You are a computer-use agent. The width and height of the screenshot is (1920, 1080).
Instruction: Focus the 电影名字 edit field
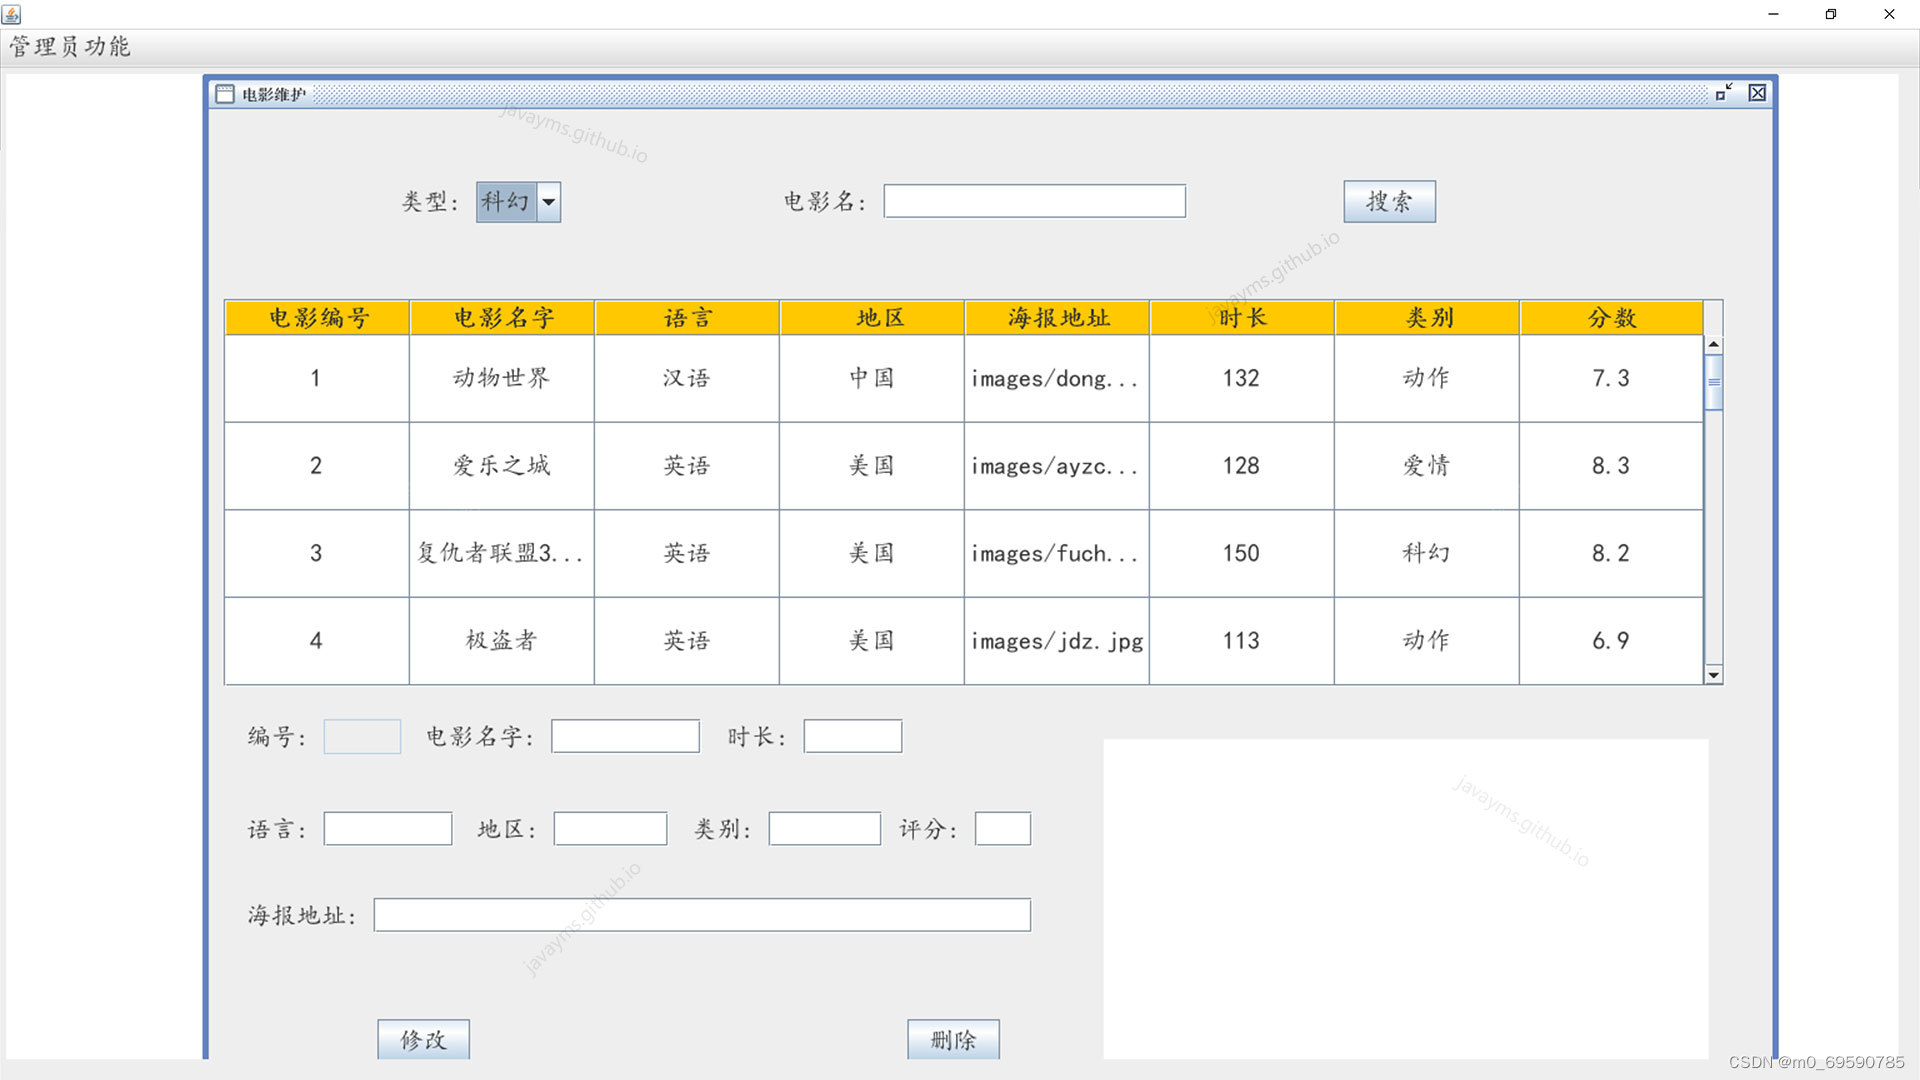pos(625,737)
